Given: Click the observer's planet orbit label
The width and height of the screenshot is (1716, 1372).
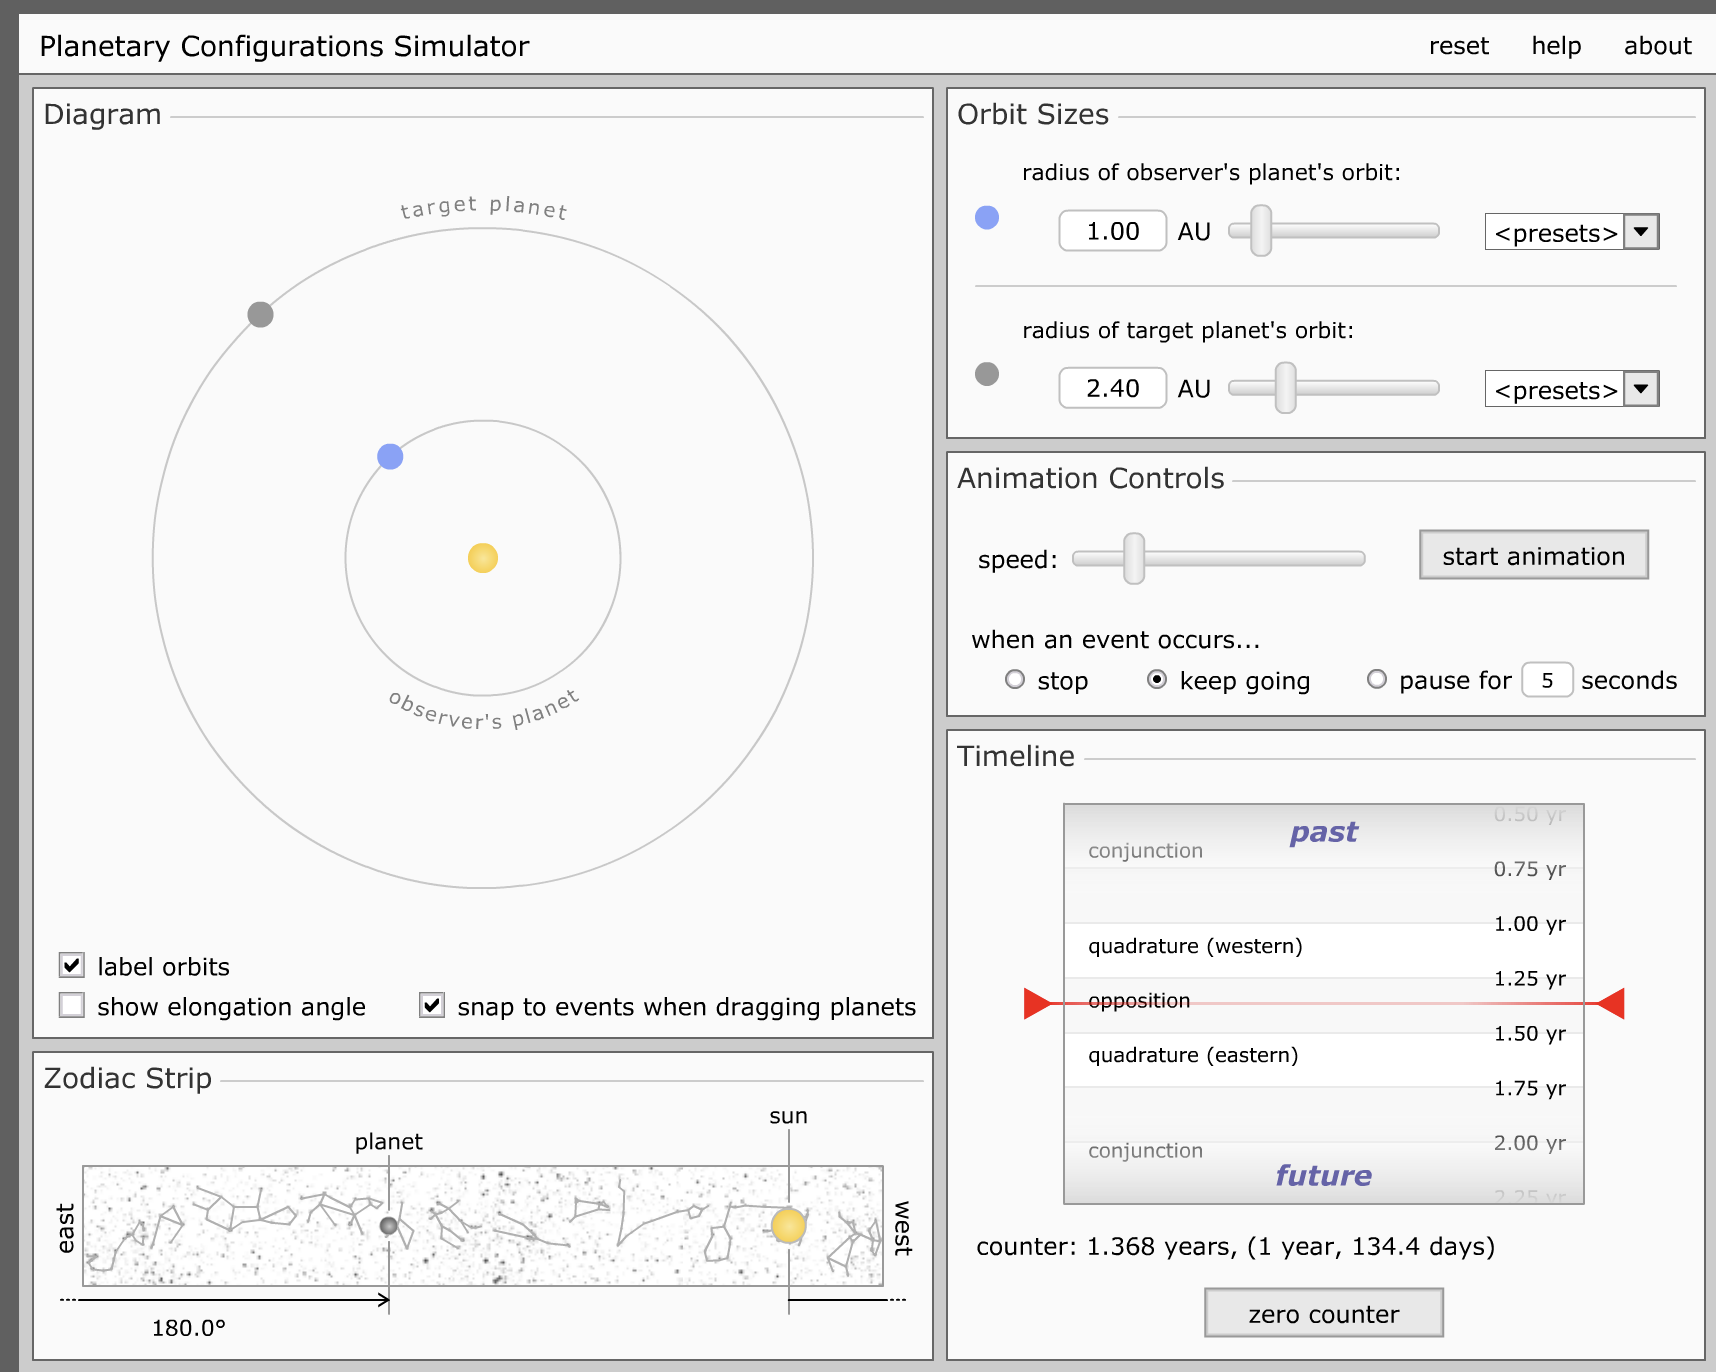Looking at the screenshot, I should (x=484, y=711).
